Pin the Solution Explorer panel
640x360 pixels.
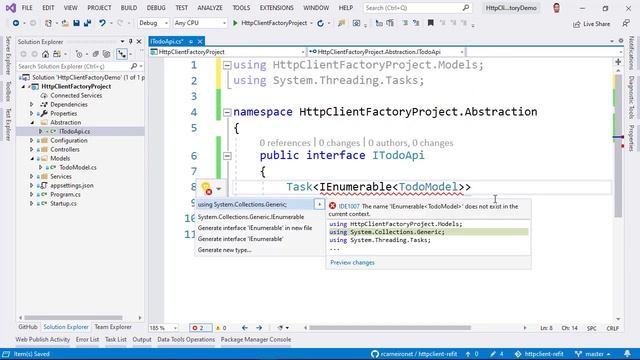131,42
